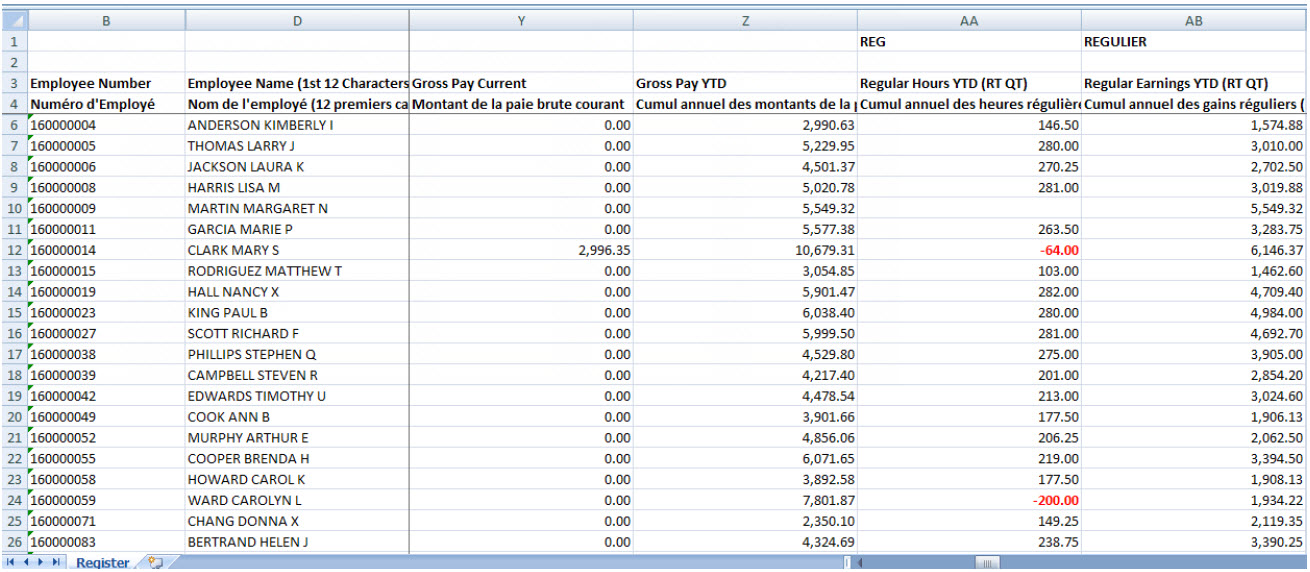Image resolution: width=1310 pixels, height=572 pixels.
Task: Click the horizontal scrollbar thumb
Action: pyautogui.click(x=986, y=563)
